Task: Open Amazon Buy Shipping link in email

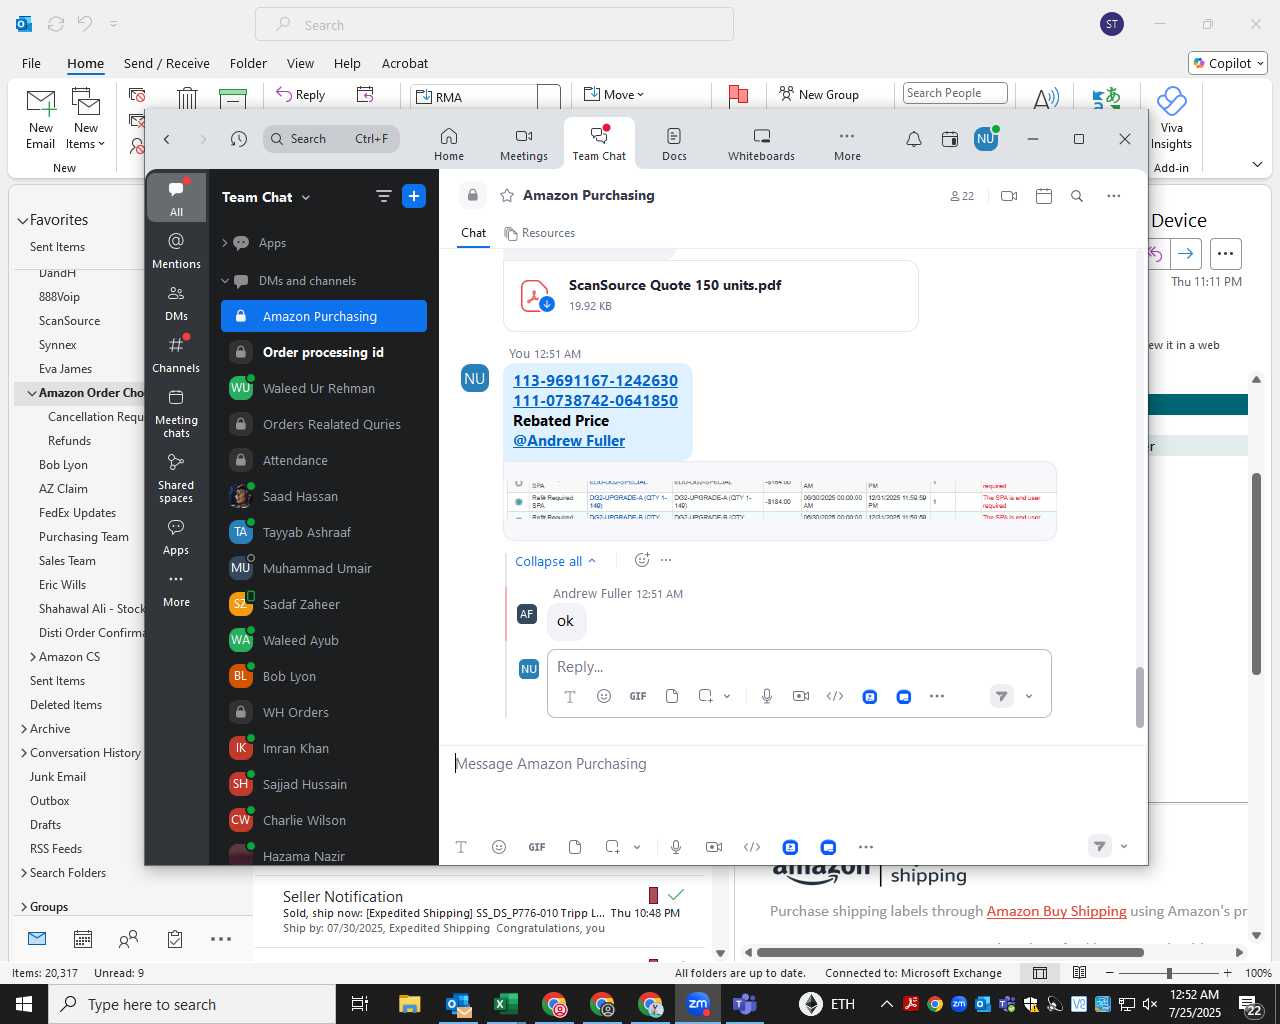Action: click(x=1056, y=911)
